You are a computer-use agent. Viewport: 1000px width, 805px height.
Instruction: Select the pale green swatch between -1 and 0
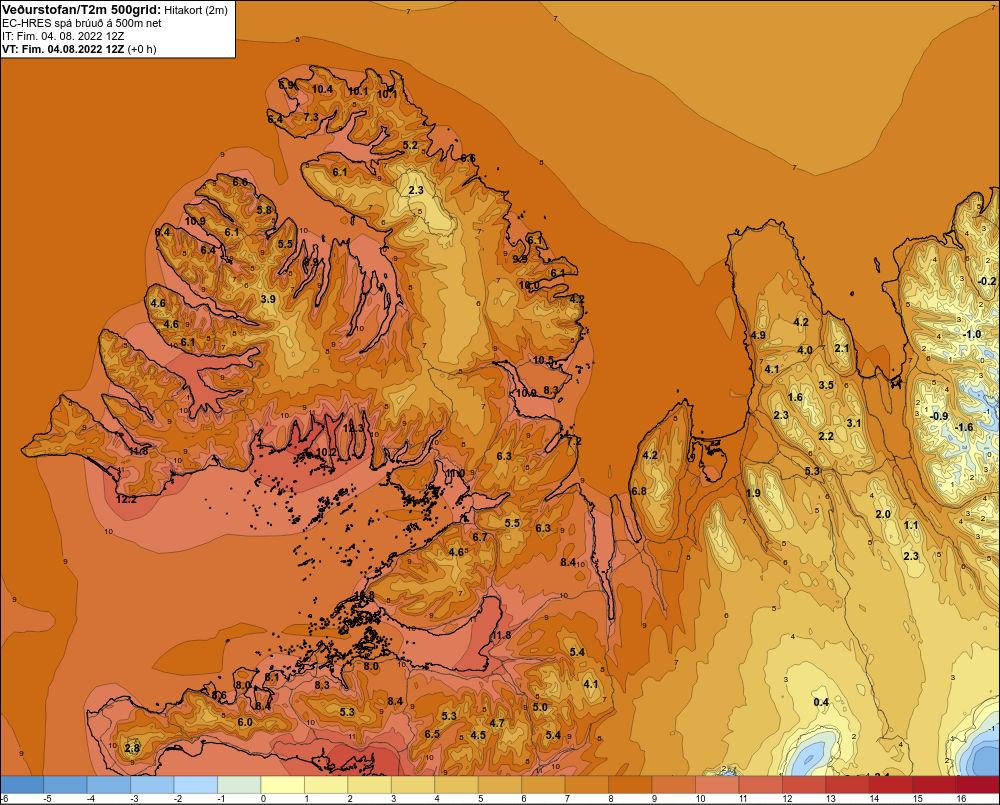pyautogui.click(x=239, y=784)
